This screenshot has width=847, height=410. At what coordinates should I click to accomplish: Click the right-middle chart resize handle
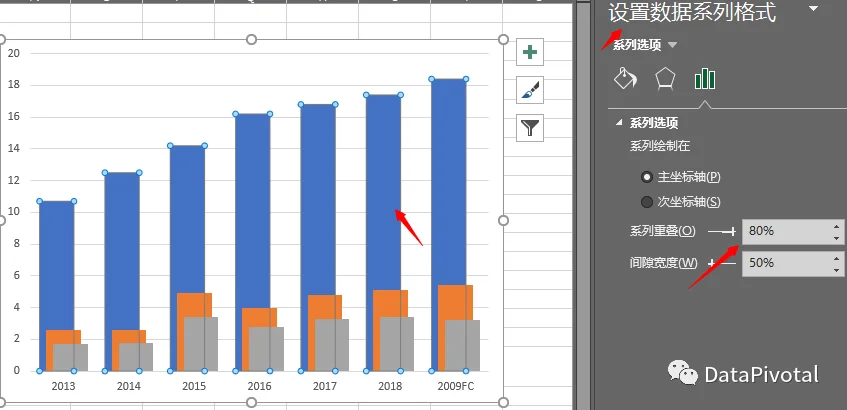point(503,220)
